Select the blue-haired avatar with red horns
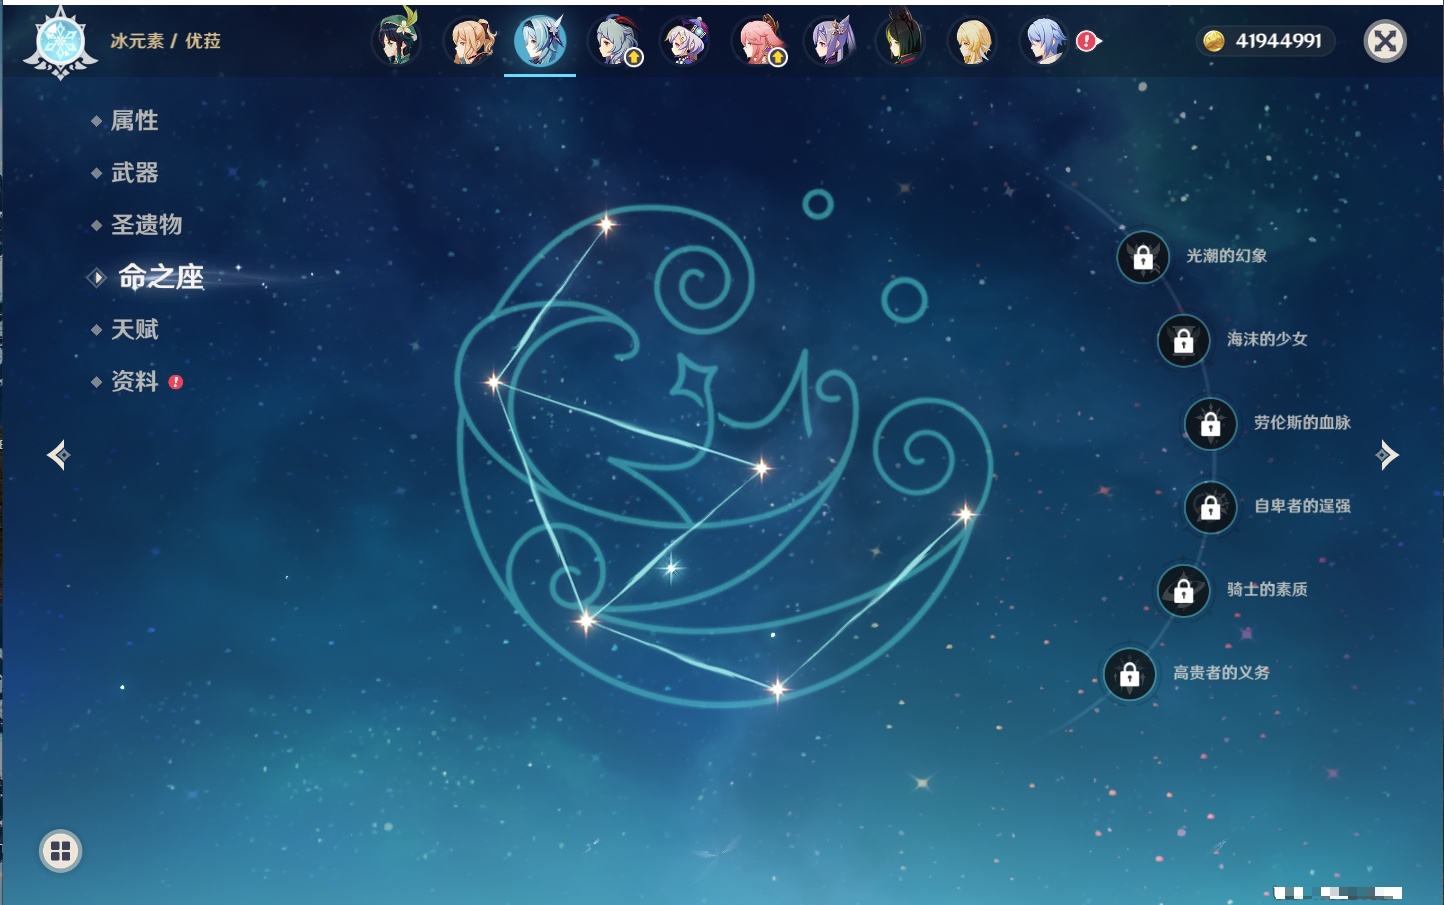This screenshot has width=1444, height=905. click(616, 41)
